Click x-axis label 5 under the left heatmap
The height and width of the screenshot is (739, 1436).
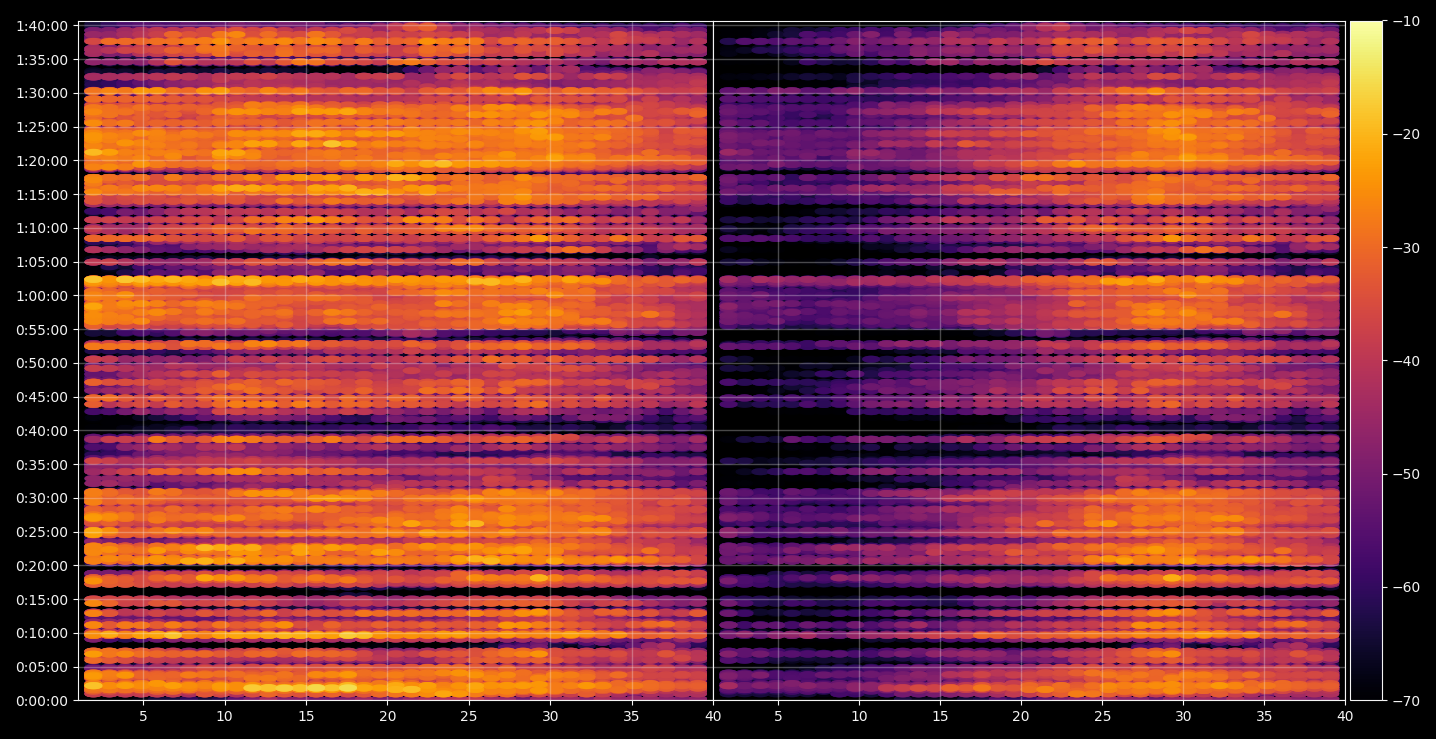pyautogui.click(x=143, y=717)
